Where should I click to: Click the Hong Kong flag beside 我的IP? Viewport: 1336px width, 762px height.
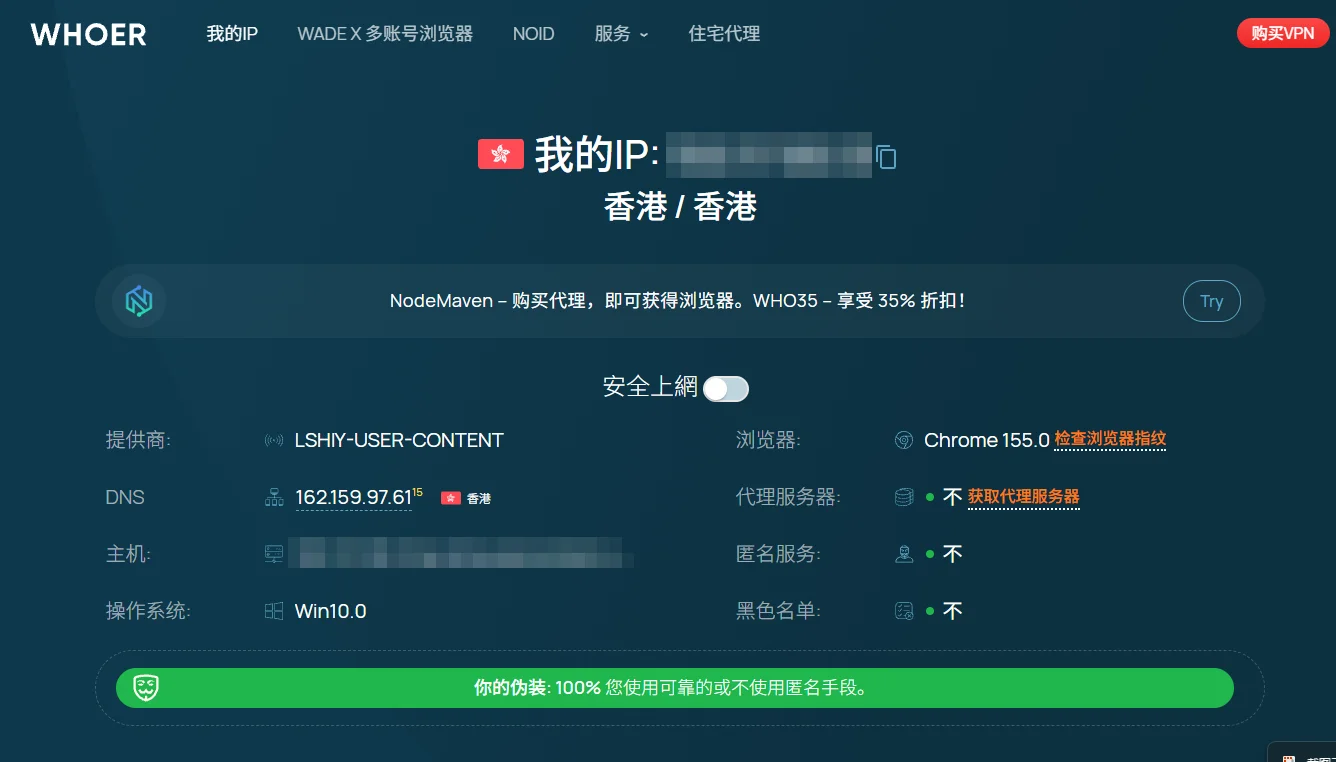pyautogui.click(x=501, y=154)
